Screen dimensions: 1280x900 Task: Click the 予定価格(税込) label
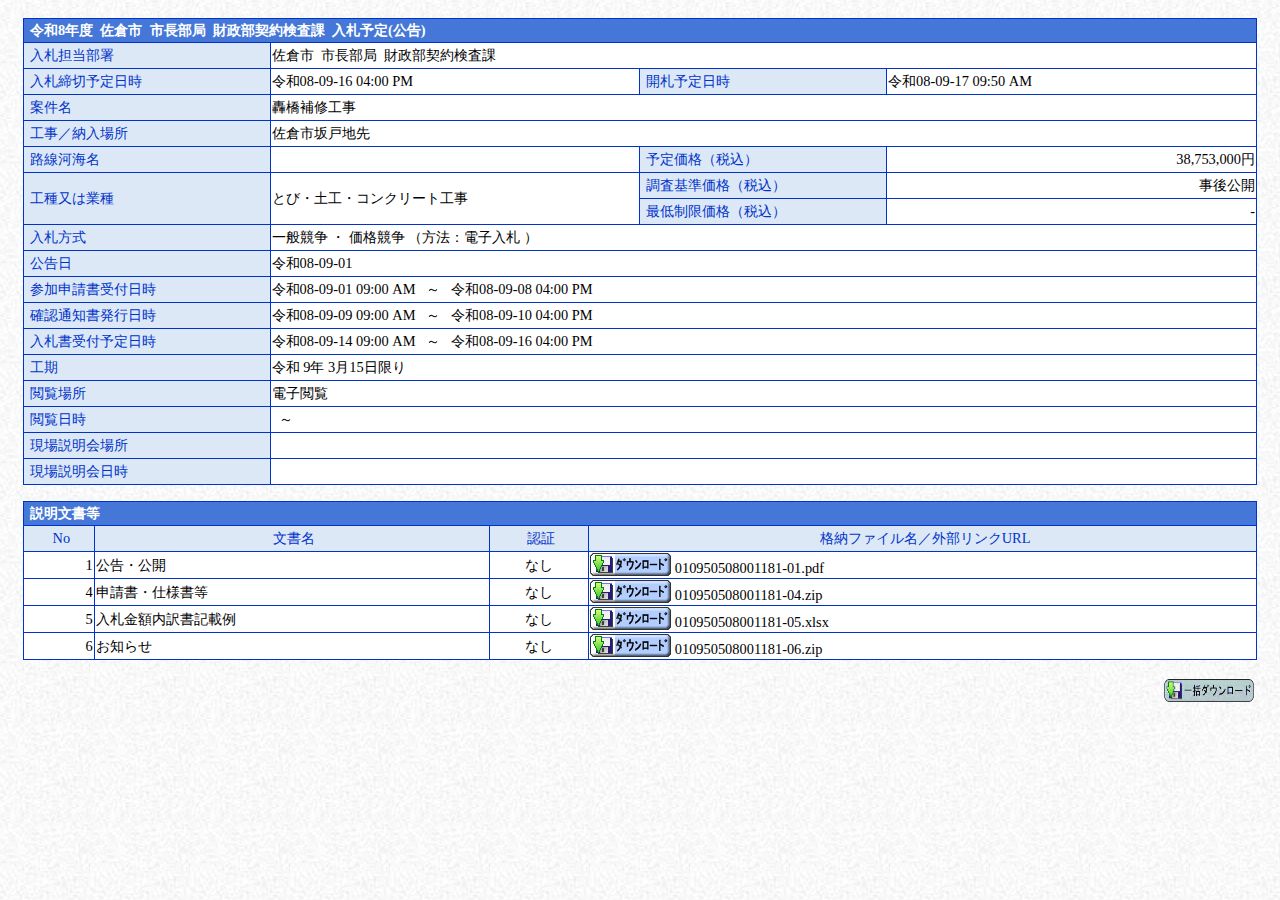coord(701,160)
